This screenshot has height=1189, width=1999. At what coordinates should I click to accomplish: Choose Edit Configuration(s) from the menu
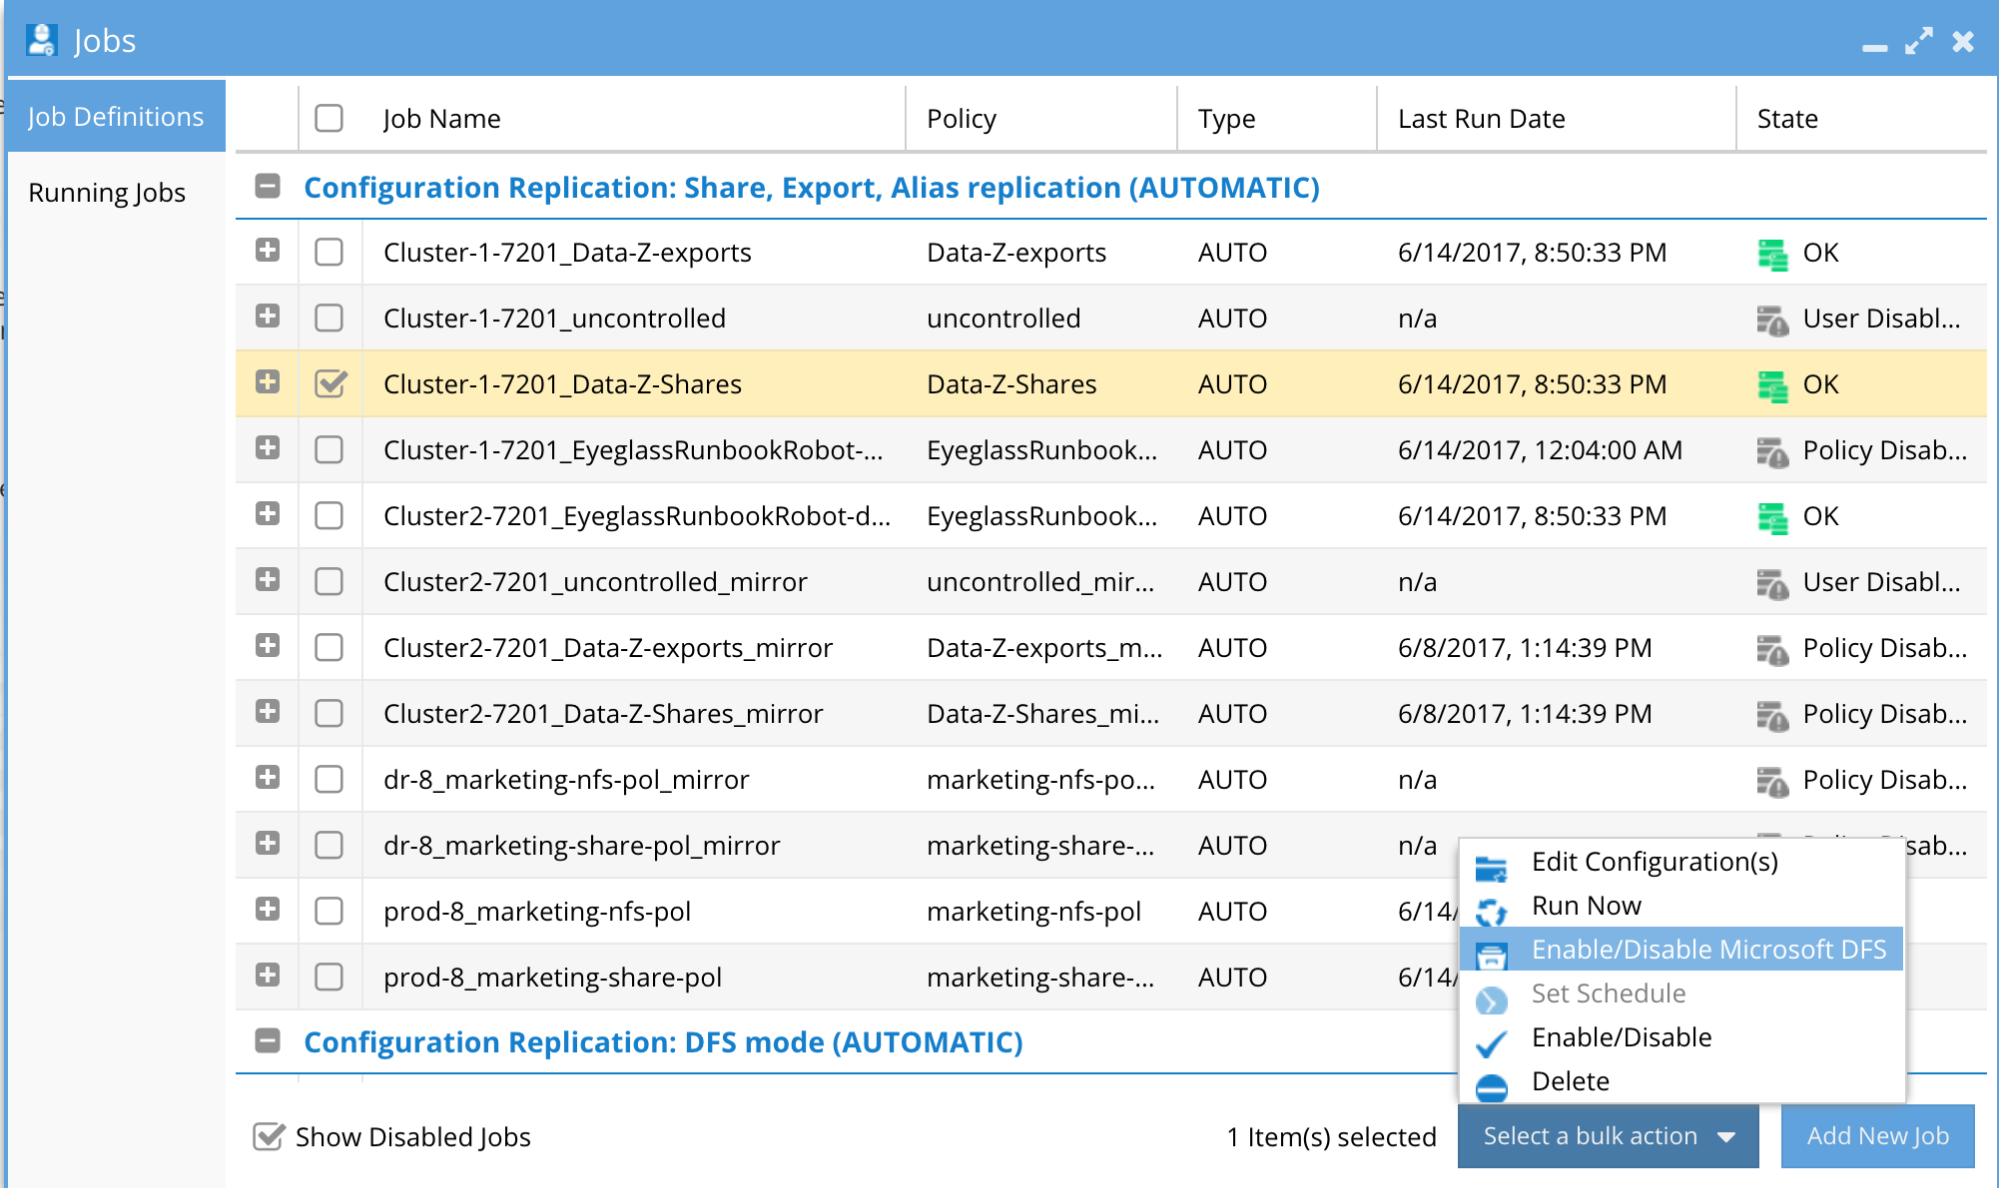pyautogui.click(x=1681, y=862)
